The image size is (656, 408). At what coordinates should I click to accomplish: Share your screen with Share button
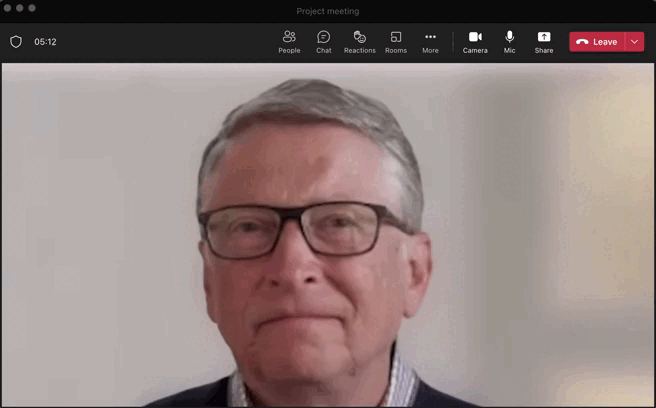(x=543, y=42)
